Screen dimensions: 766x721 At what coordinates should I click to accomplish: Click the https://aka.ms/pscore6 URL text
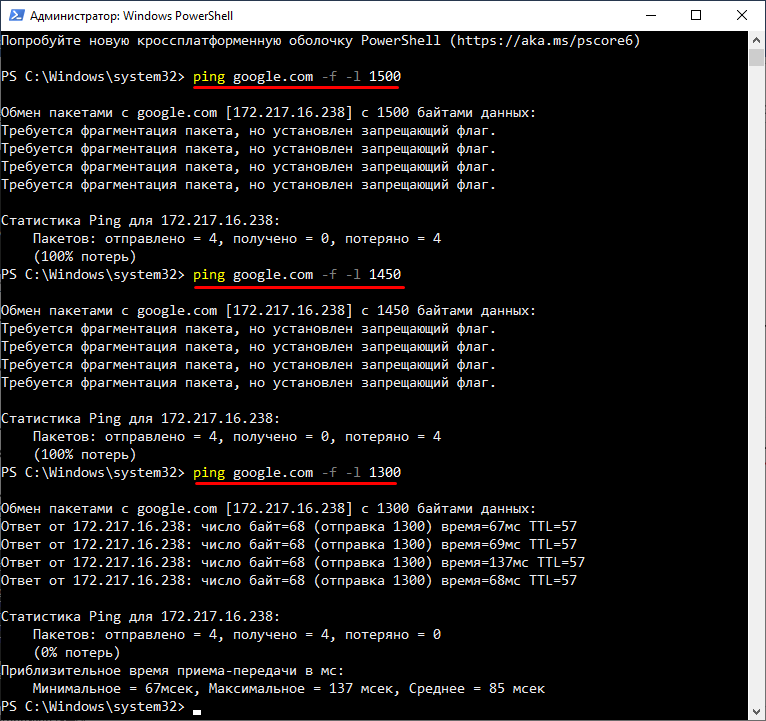click(544, 41)
